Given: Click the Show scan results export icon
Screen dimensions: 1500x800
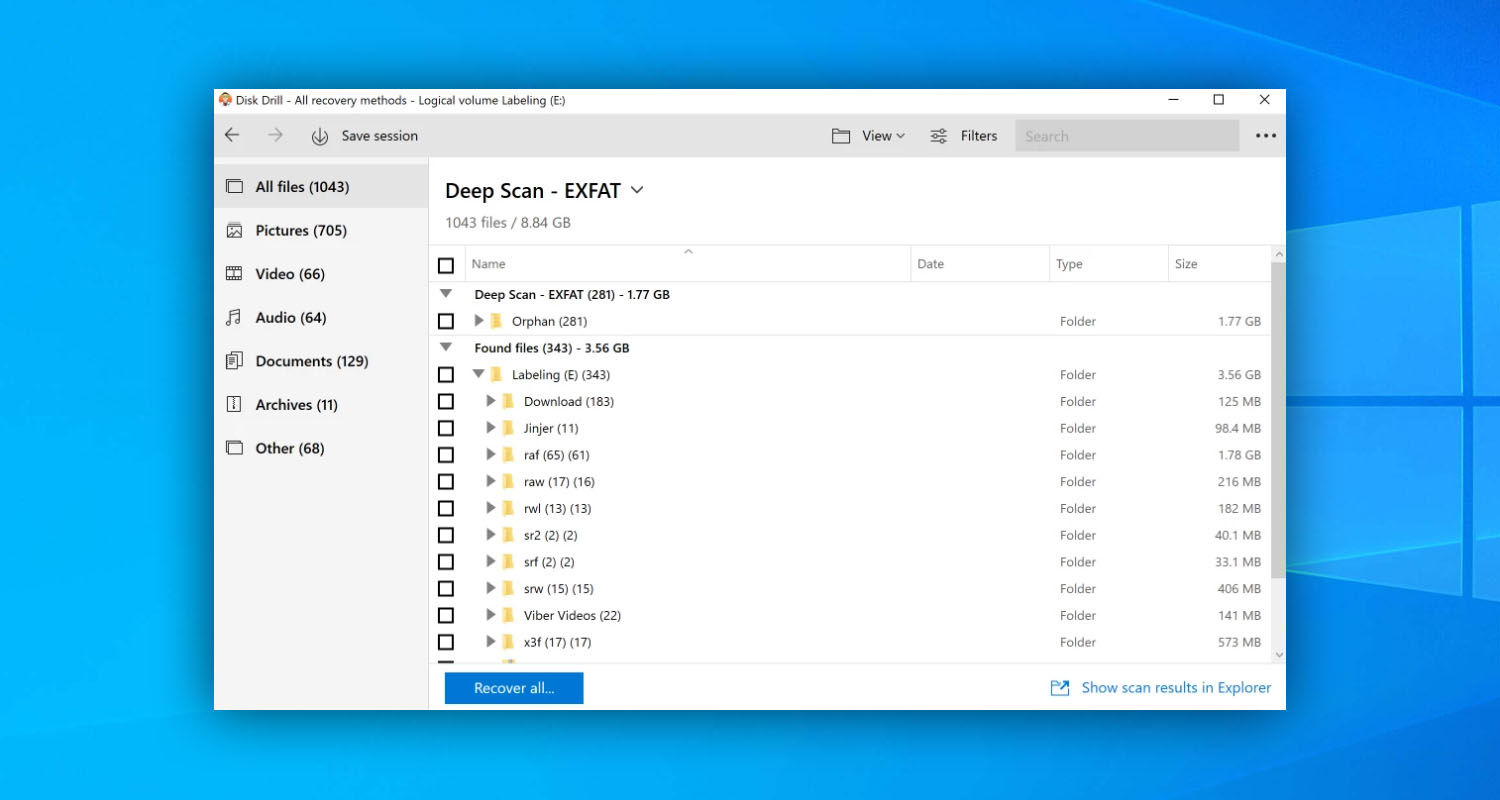Looking at the screenshot, I should [1060, 688].
